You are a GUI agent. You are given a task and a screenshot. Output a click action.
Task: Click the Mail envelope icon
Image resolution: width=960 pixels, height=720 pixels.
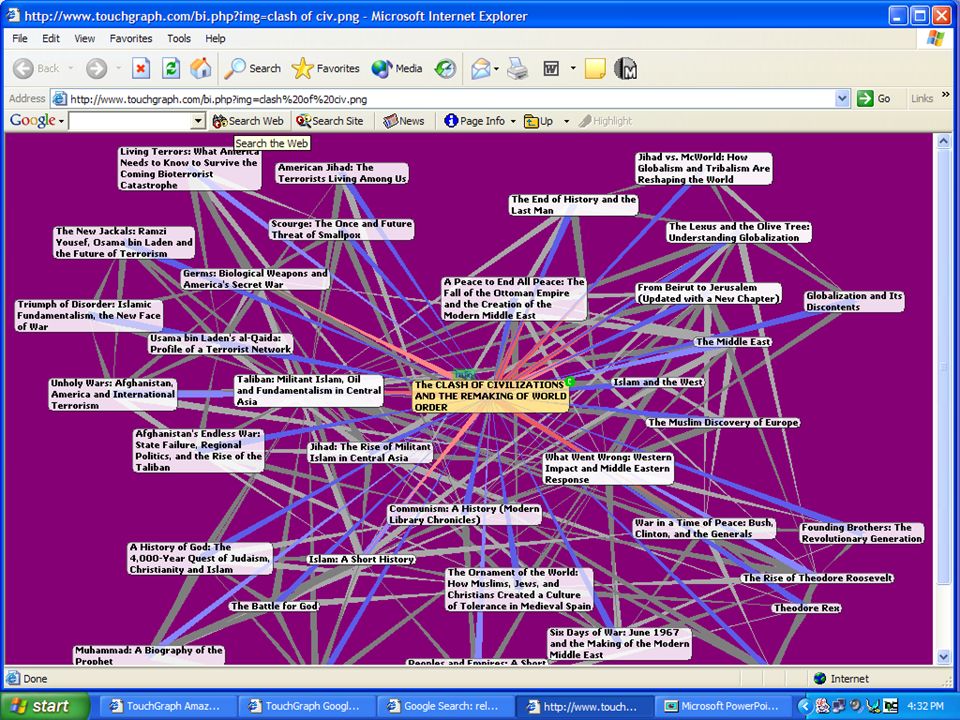coord(481,69)
